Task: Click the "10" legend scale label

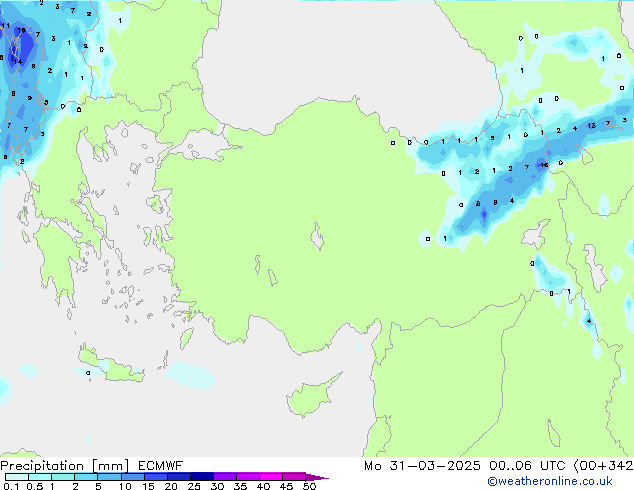Action: click(125, 486)
